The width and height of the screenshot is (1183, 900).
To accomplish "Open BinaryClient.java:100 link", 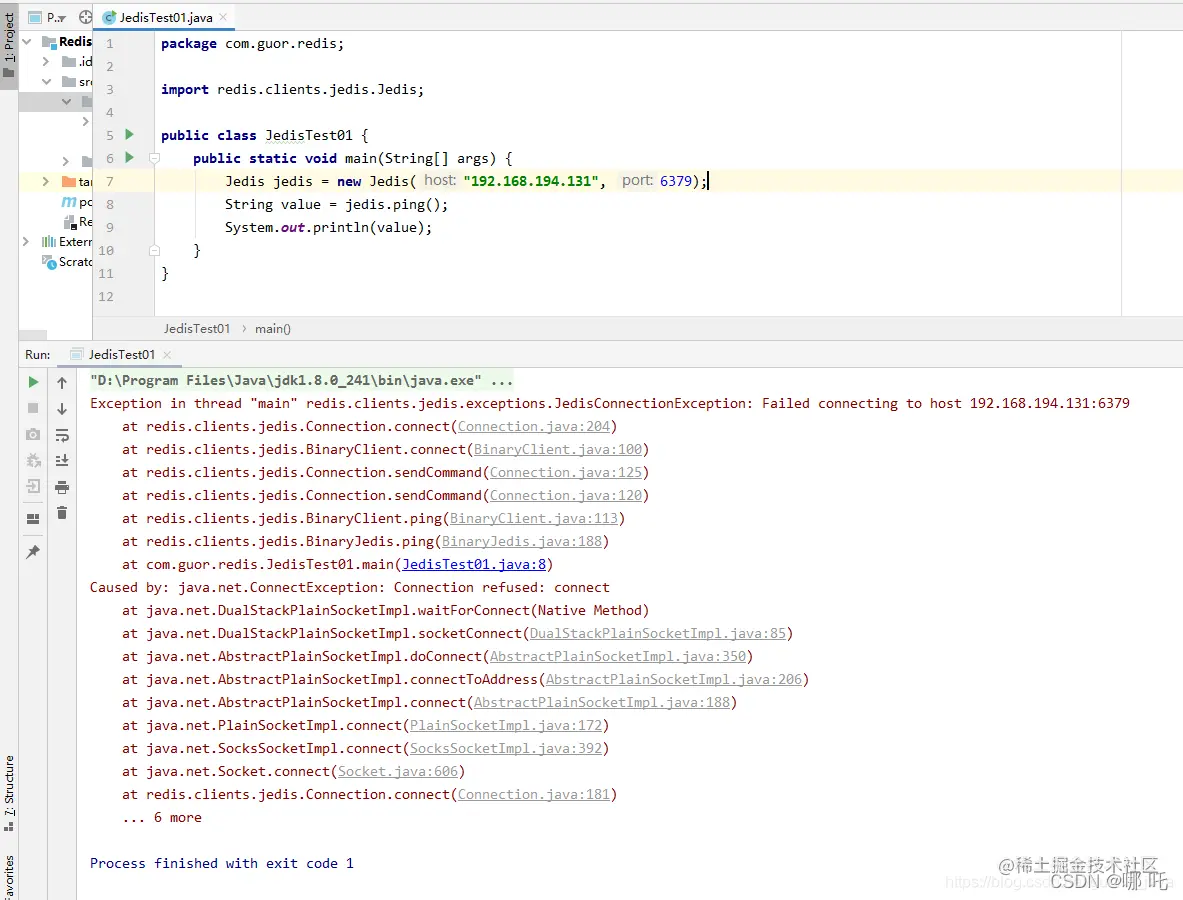I will coord(558,450).
